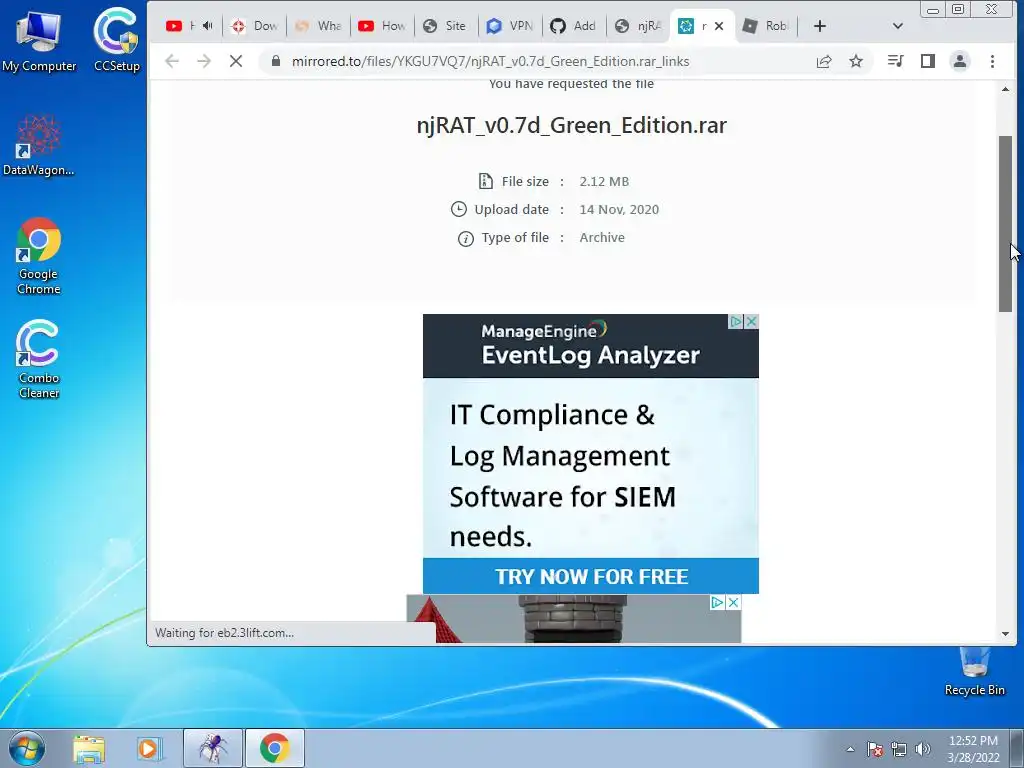1024x768 pixels.
Task: Show hidden system tray icons
Action: (850, 749)
